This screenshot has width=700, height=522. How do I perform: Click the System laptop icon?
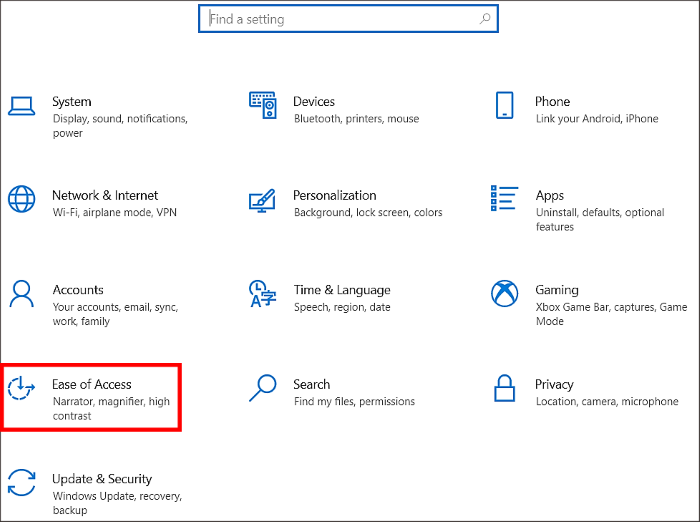[x=22, y=105]
